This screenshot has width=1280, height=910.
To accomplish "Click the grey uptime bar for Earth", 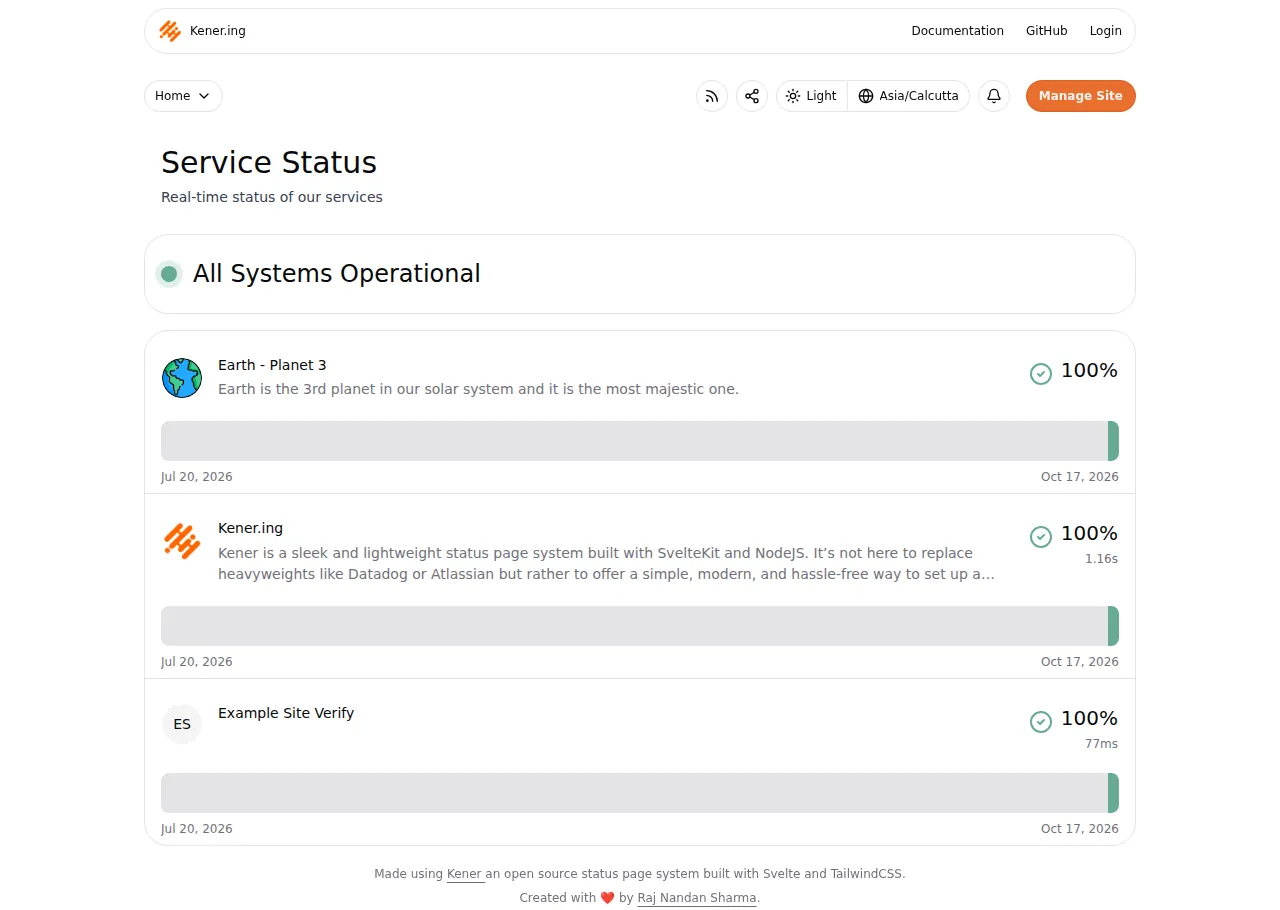I will coord(634,441).
